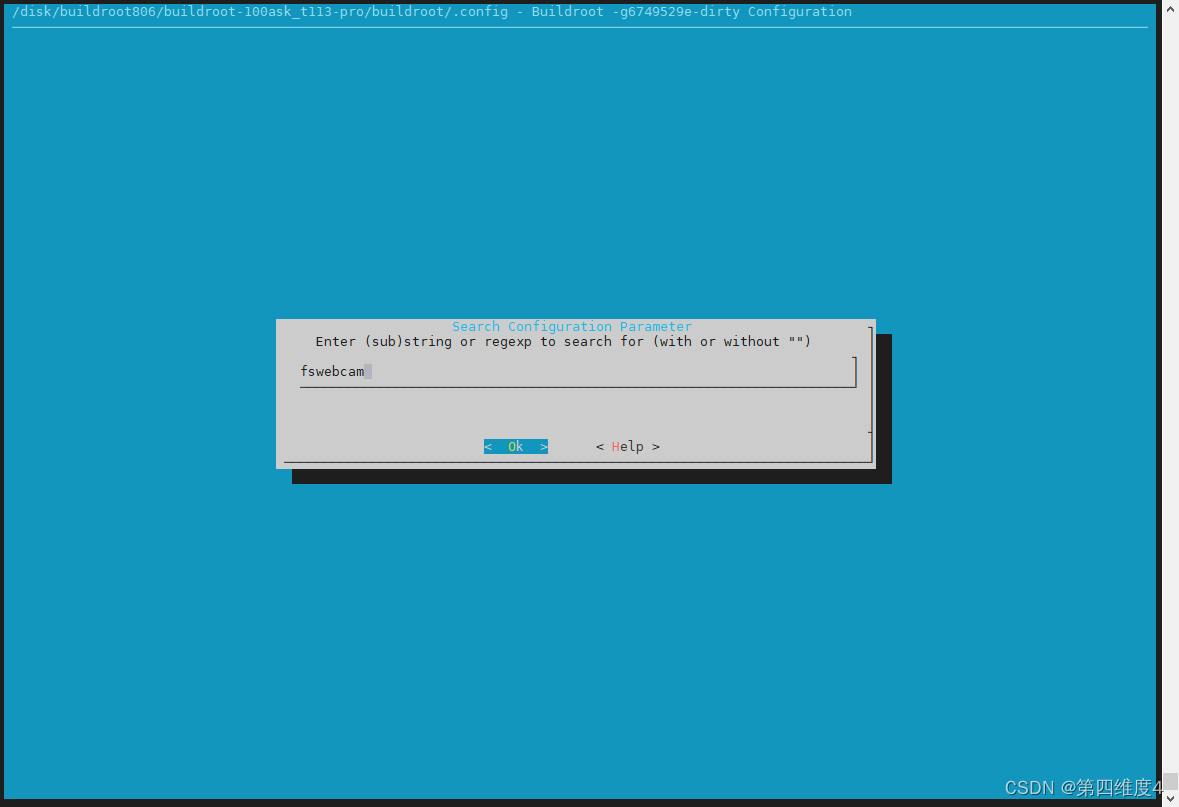
Task: Click the instruction text about regexp searching
Action: pyautogui.click(x=562, y=341)
